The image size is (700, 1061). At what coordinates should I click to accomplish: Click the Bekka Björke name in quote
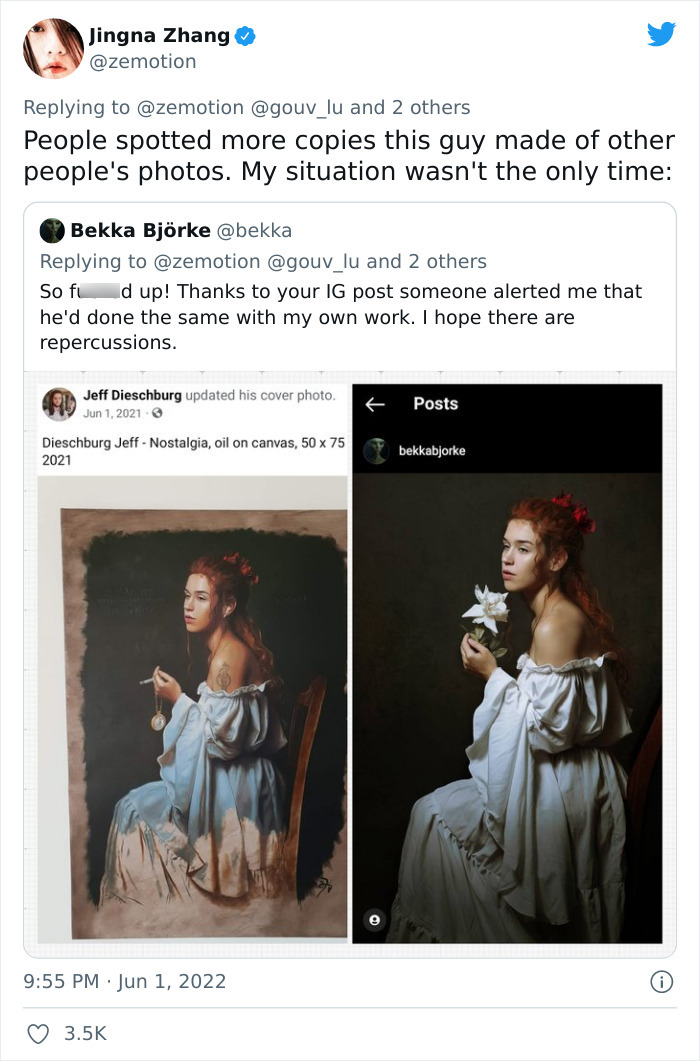tap(140, 231)
